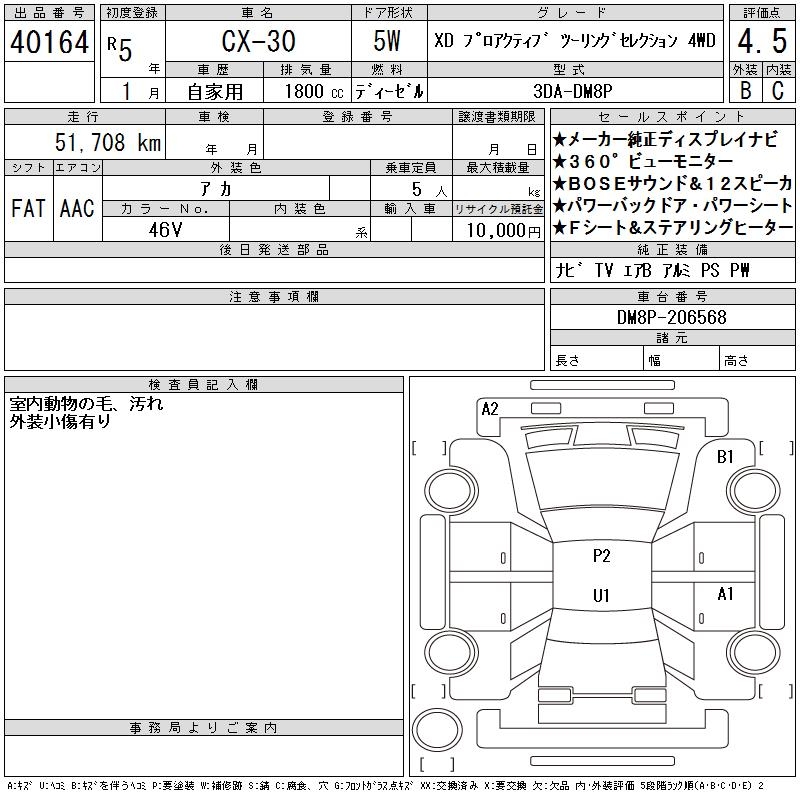Click the mileage value 51,708 km
Viewport: 800px width, 800px height.
coord(104,143)
